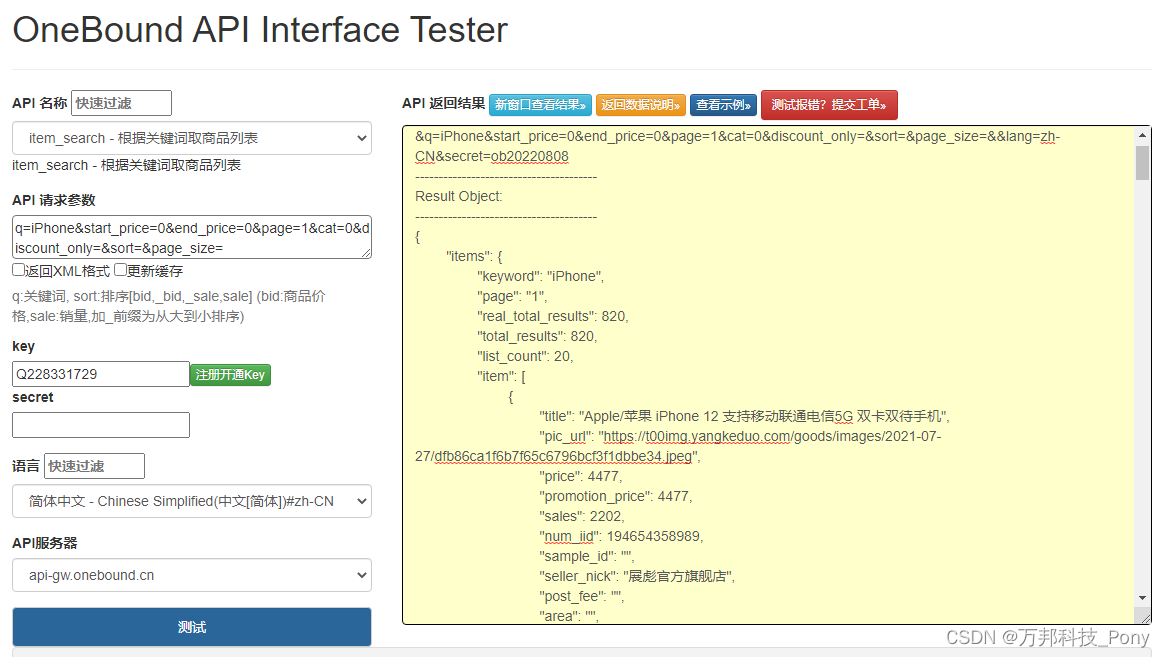
Task: Click the "promotion_price": 4477 line
Action: click(x=616, y=496)
